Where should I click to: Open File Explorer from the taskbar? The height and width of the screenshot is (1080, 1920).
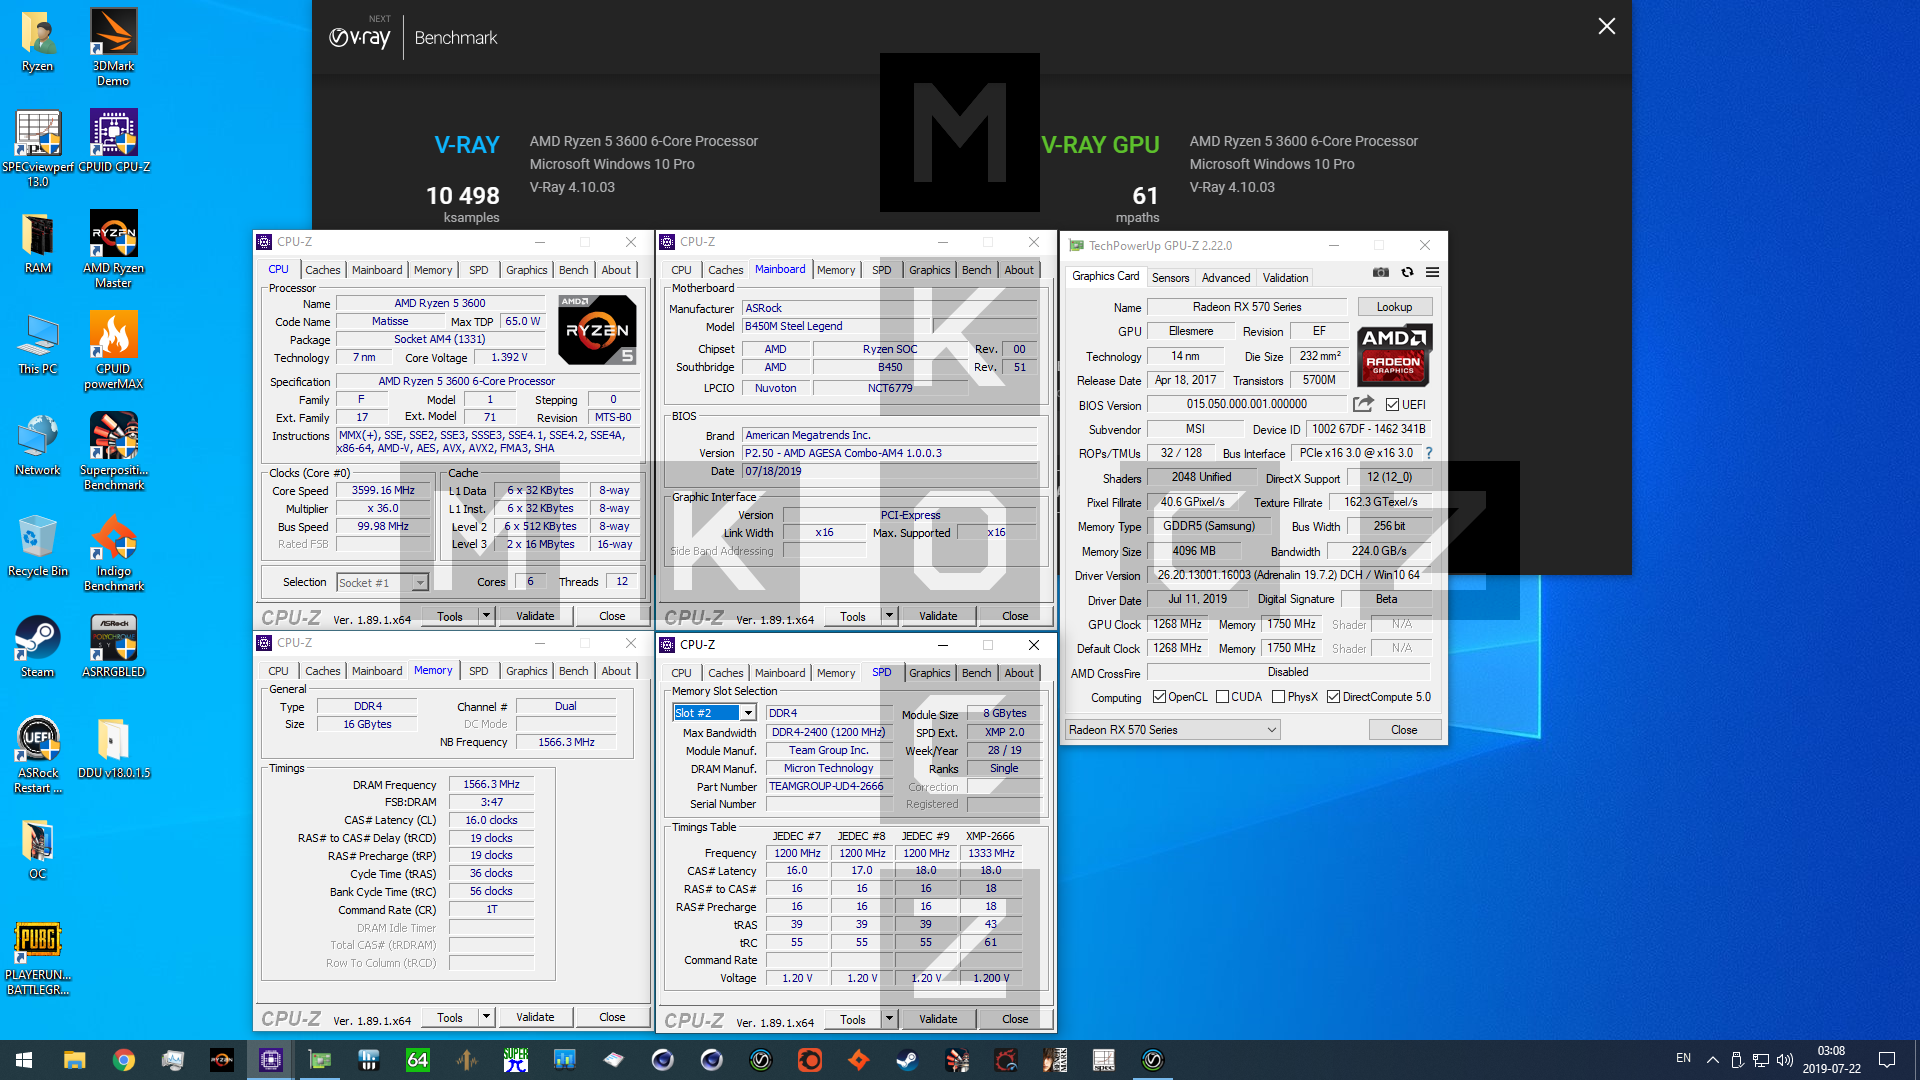coord(75,1060)
